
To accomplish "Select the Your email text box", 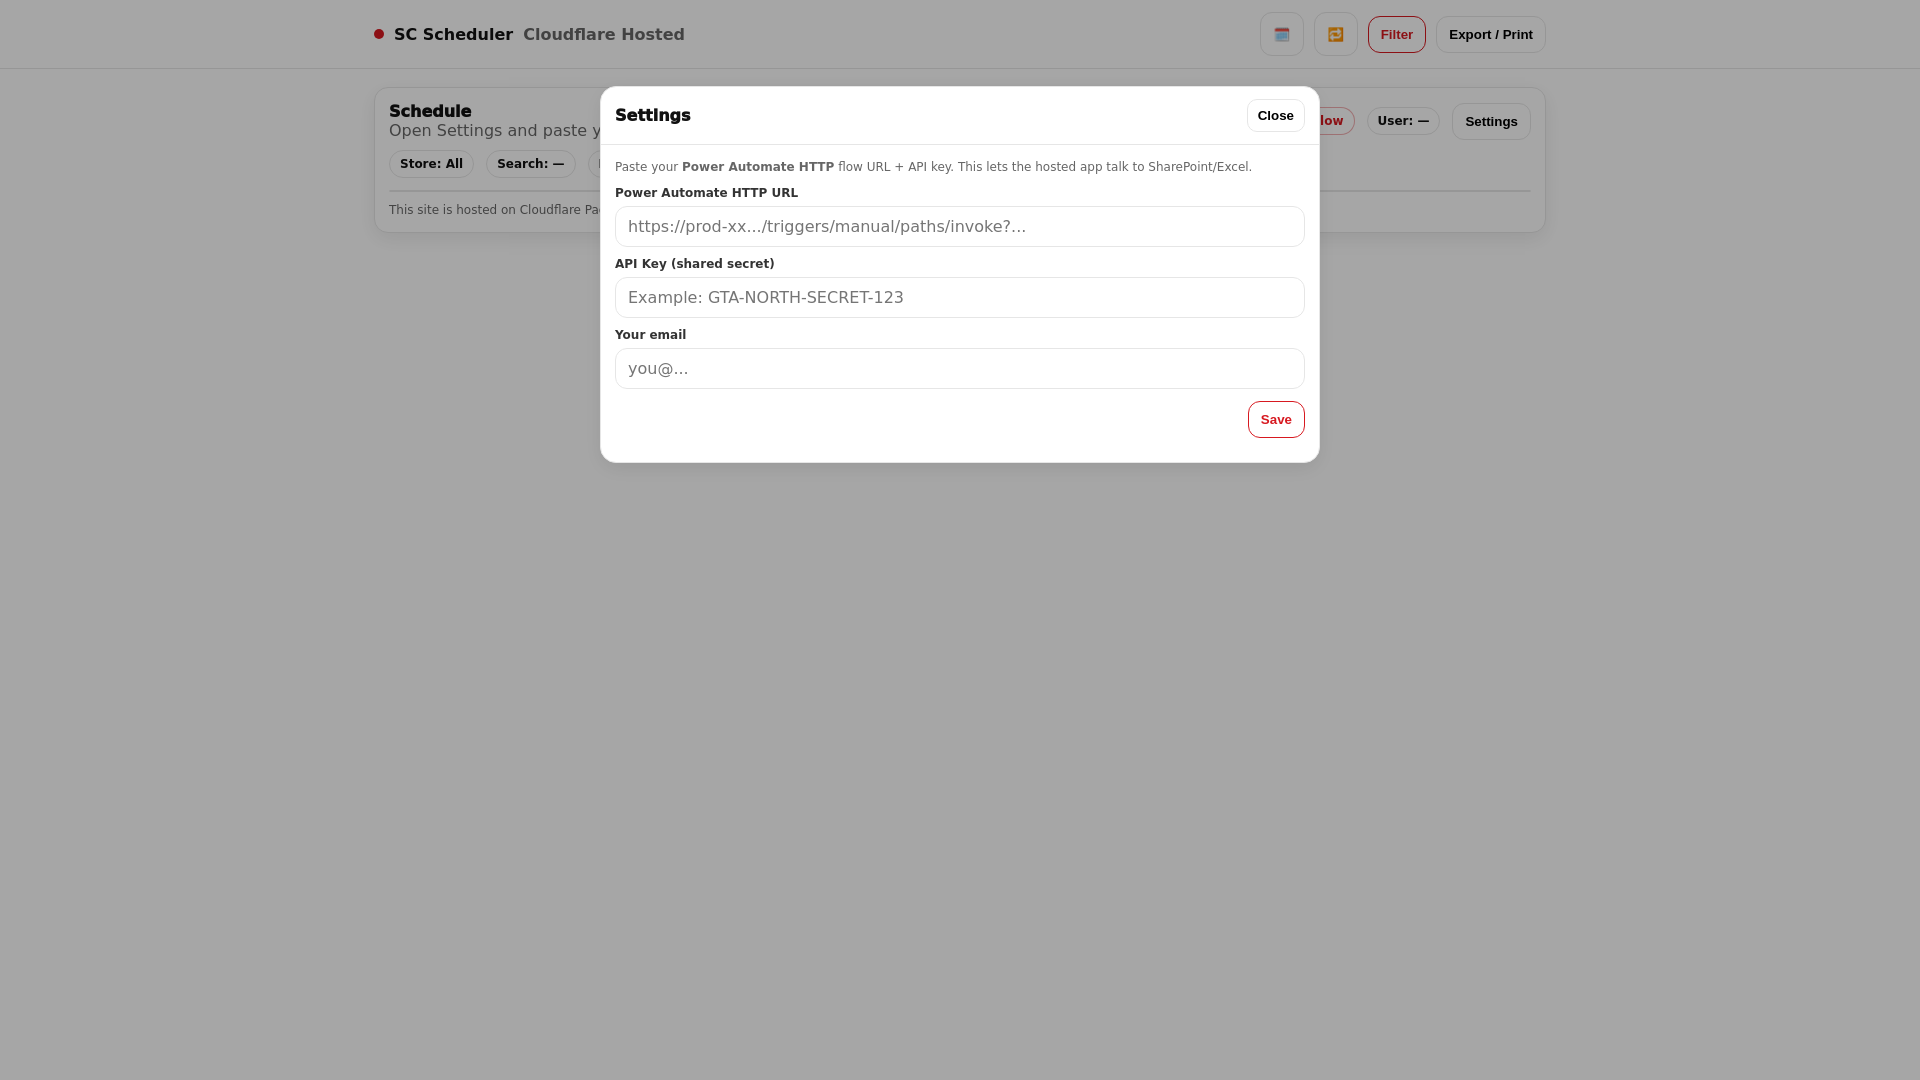I will [959, 369].
